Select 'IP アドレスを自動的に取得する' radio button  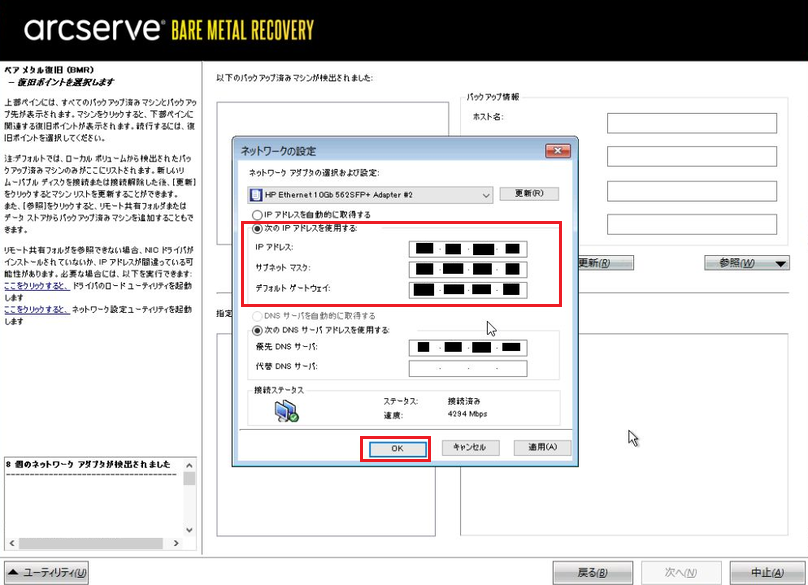(x=257, y=214)
